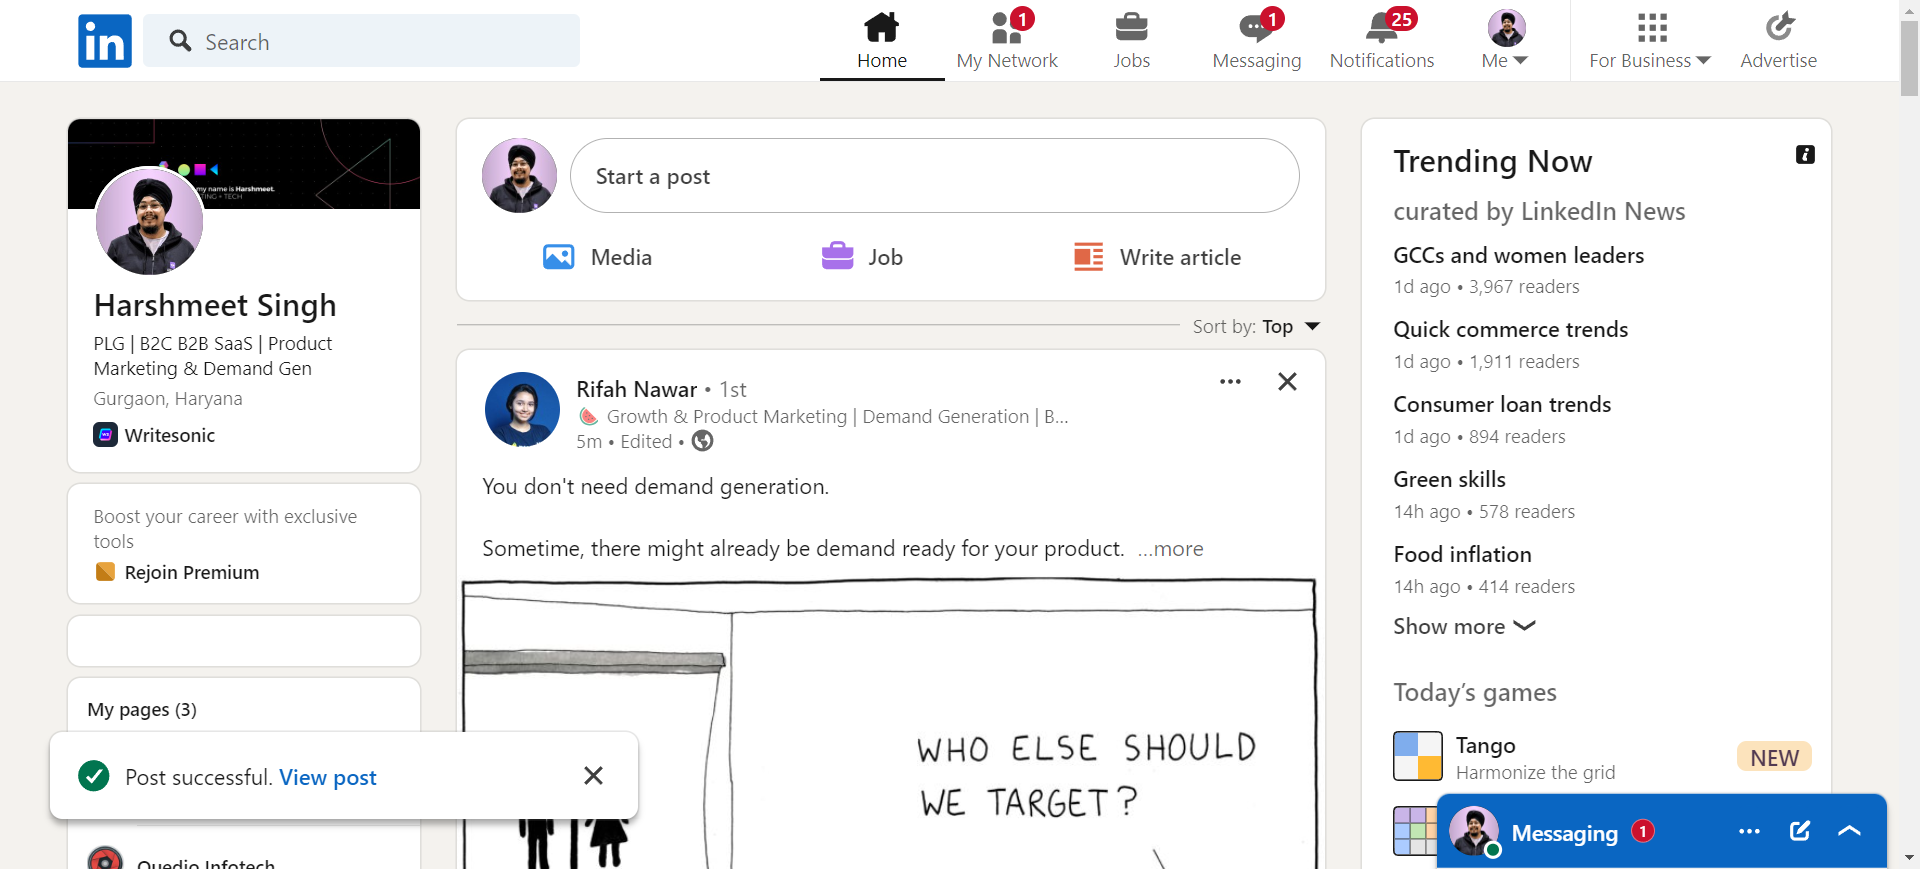Click the Media image icon
Screen dimensions: 1920x869
click(x=559, y=257)
